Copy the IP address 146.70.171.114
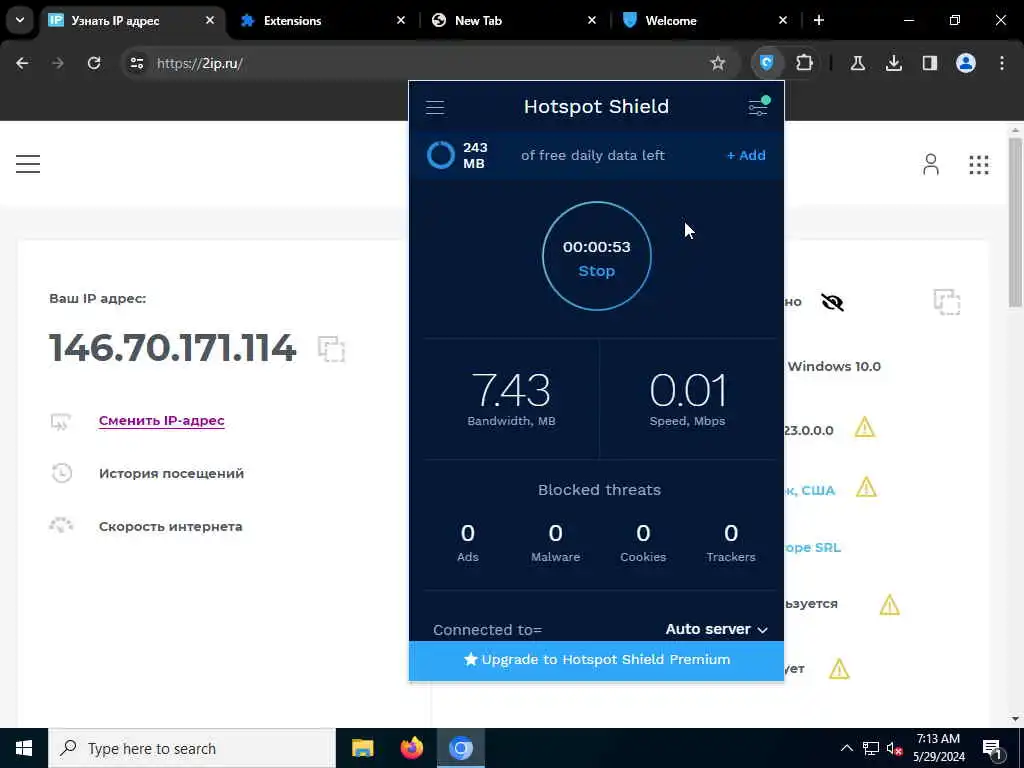This screenshot has width=1024, height=768. pos(331,349)
